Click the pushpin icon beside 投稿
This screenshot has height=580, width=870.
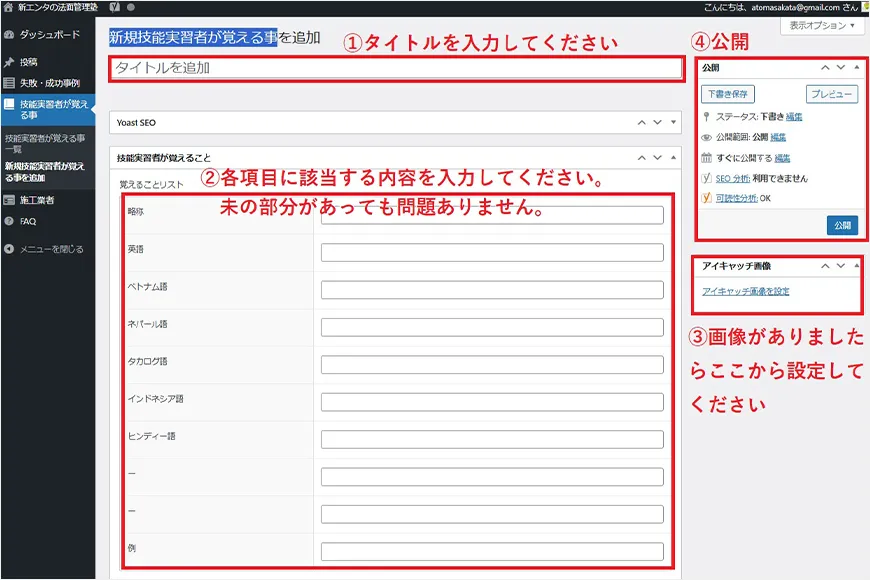pyautogui.click(x=9, y=62)
